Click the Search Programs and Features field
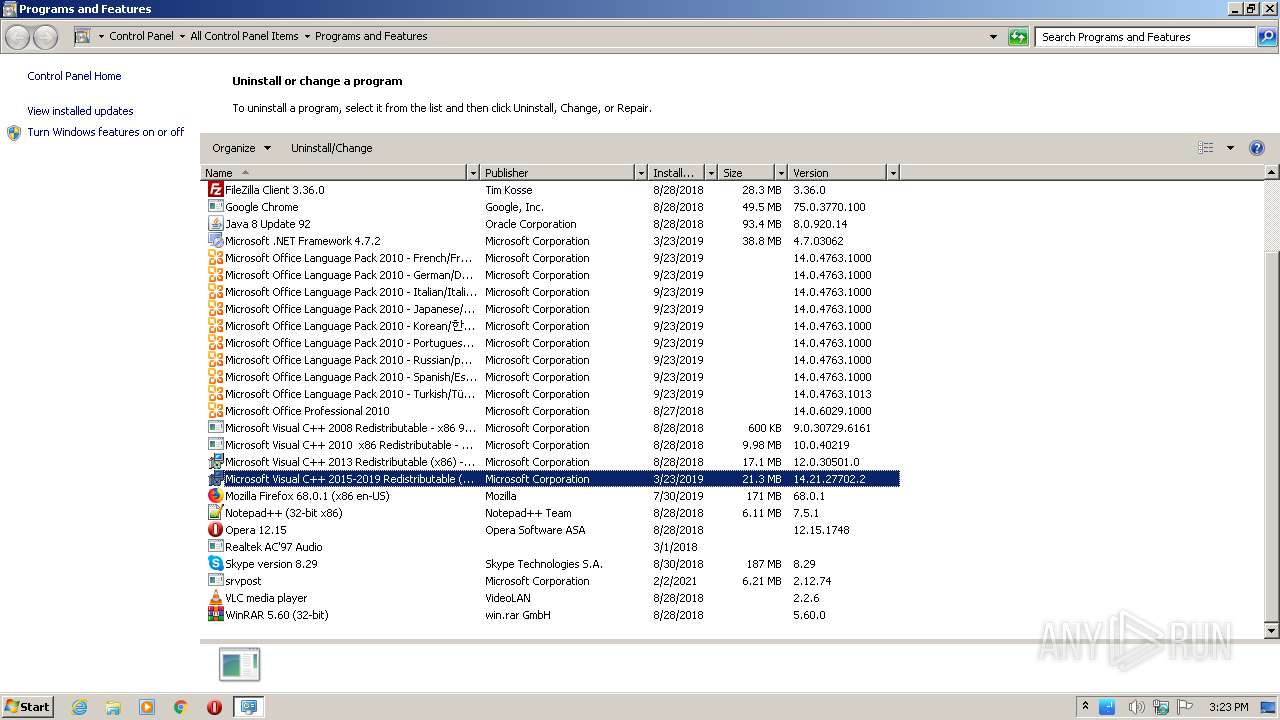This screenshot has width=1280, height=720. [x=1146, y=37]
